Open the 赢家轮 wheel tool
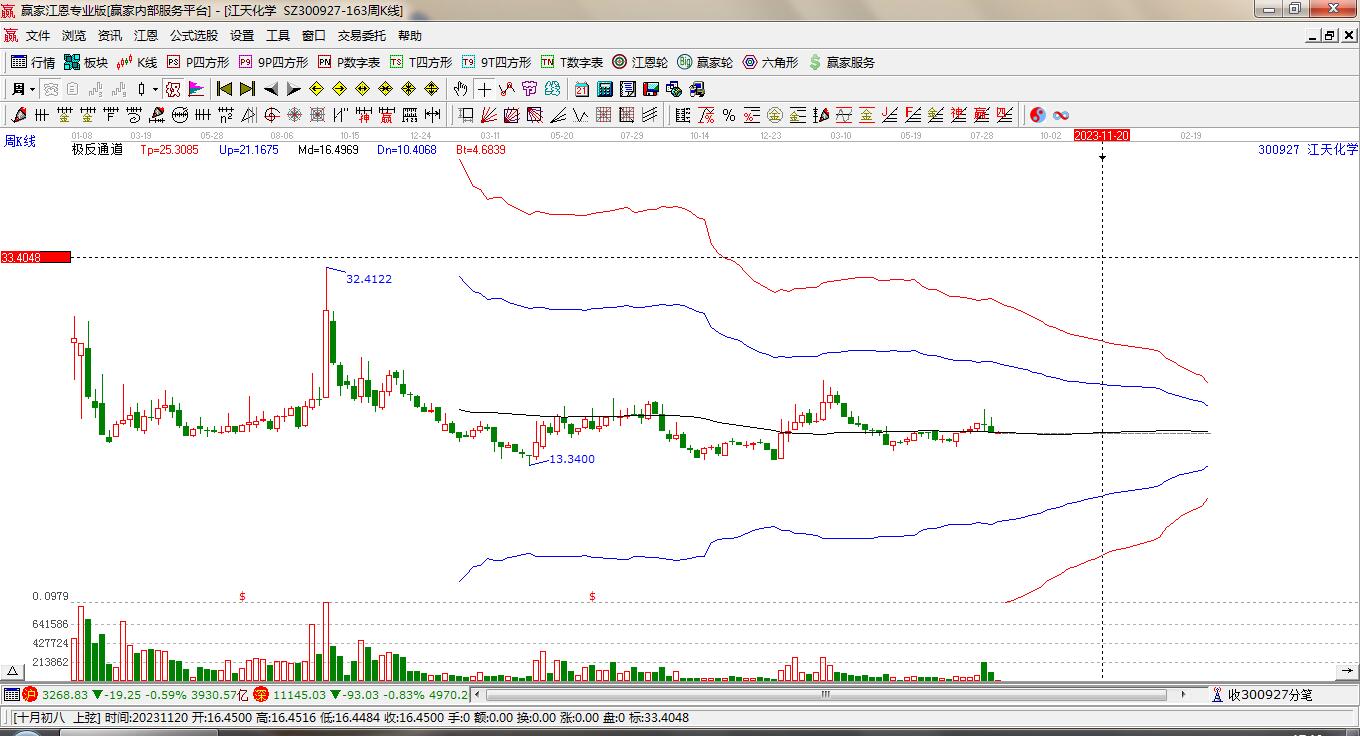Image resolution: width=1360 pixels, height=736 pixels. (705, 62)
